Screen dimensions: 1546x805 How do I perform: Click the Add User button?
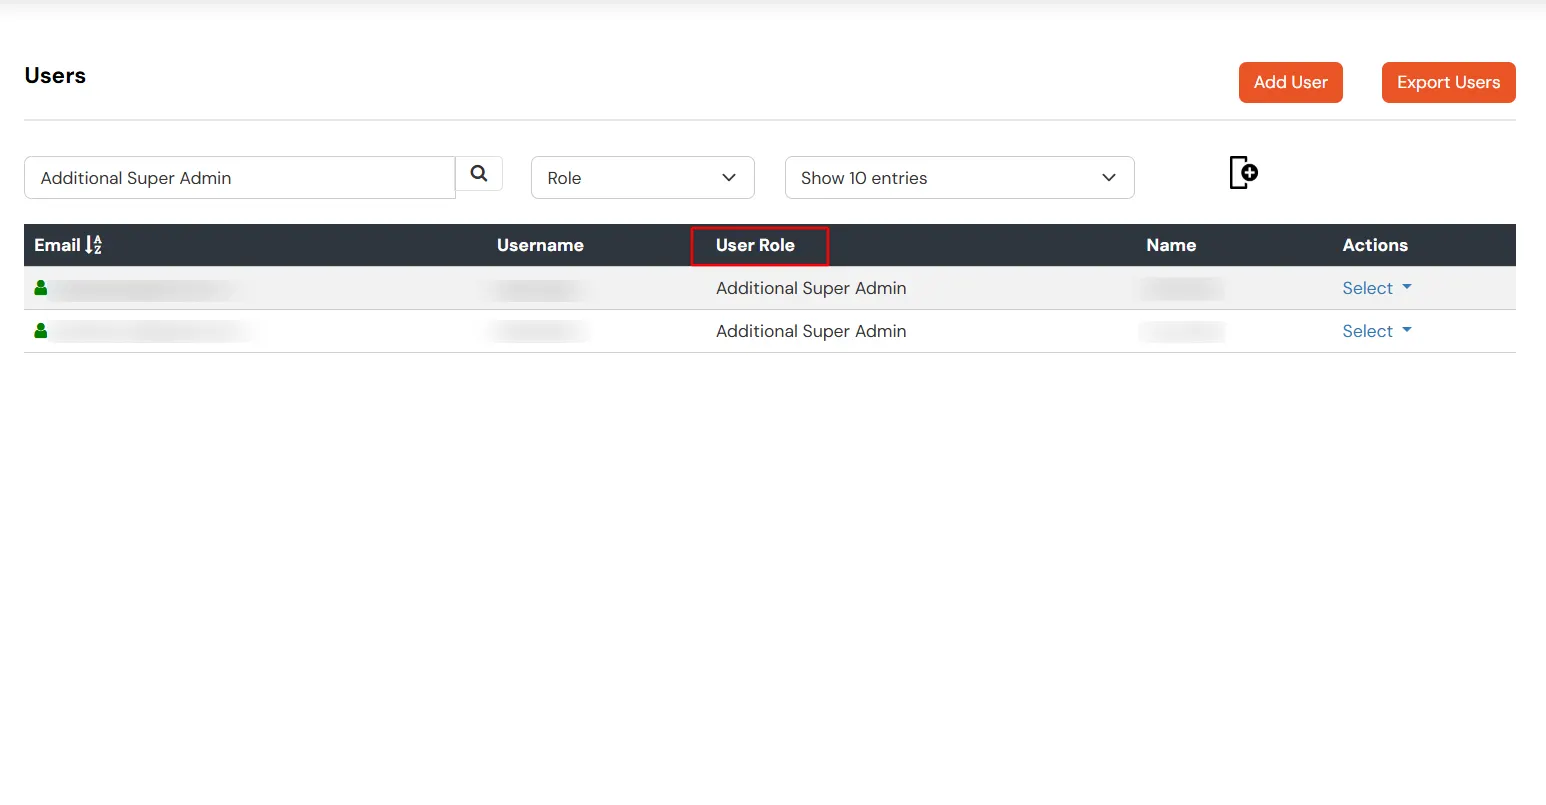1291,82
